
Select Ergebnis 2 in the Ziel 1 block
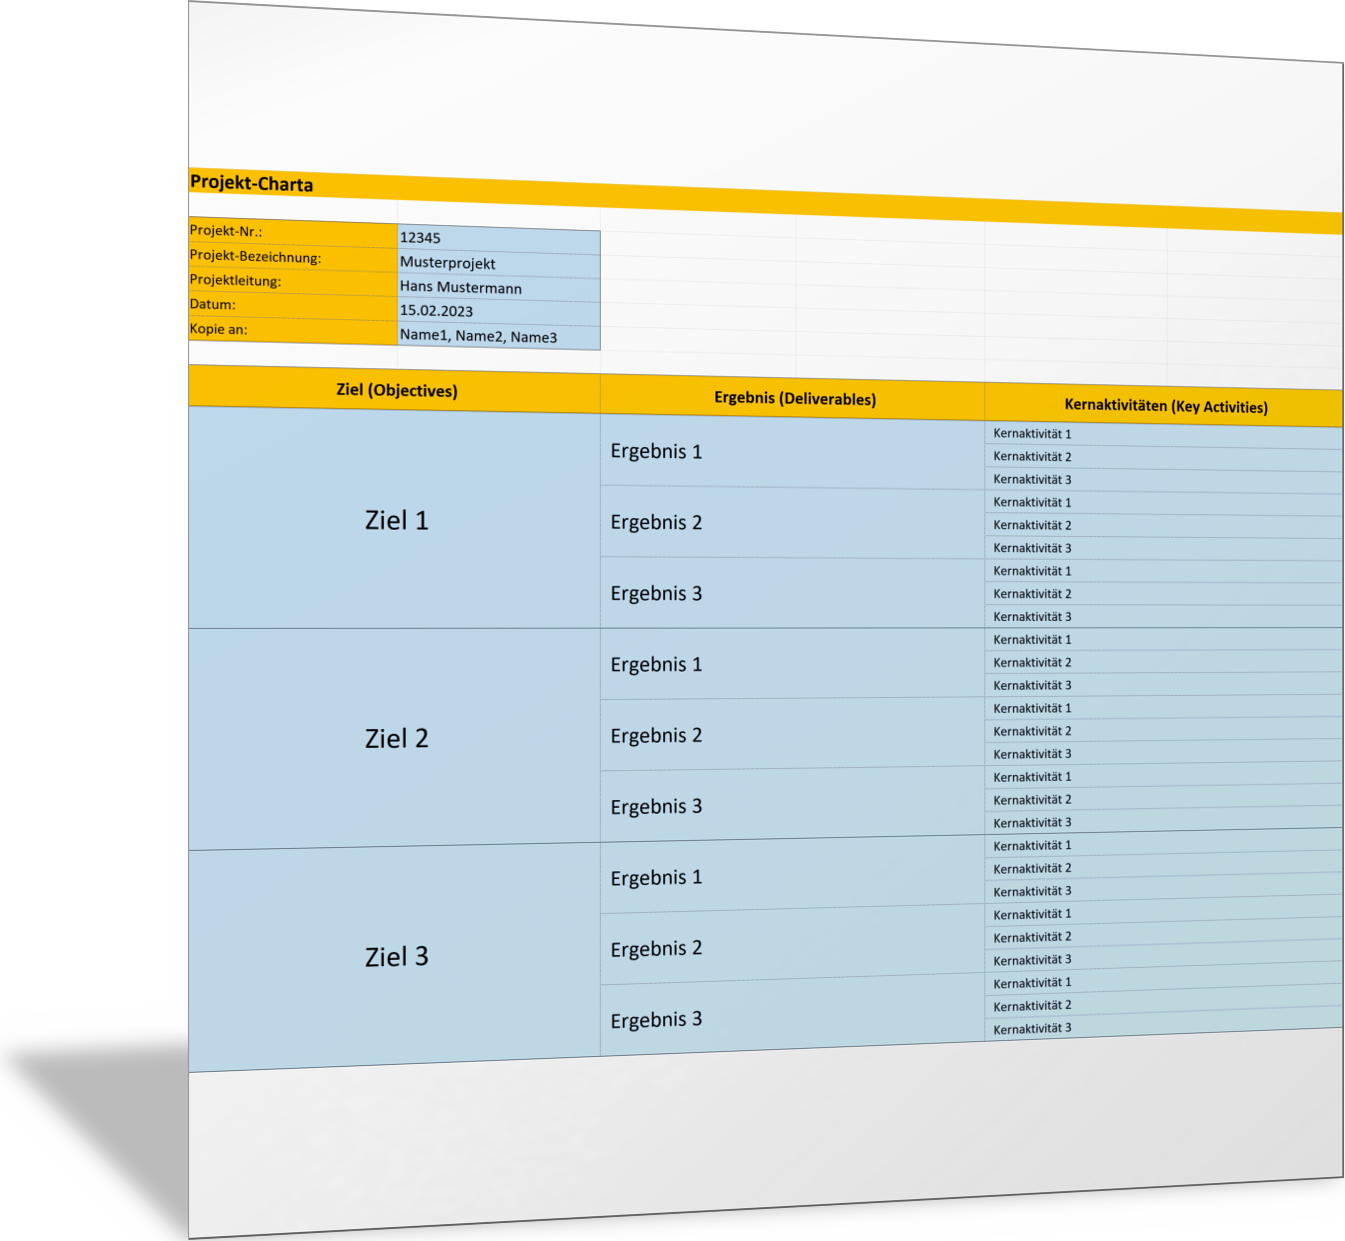click(x=793, y=523)
